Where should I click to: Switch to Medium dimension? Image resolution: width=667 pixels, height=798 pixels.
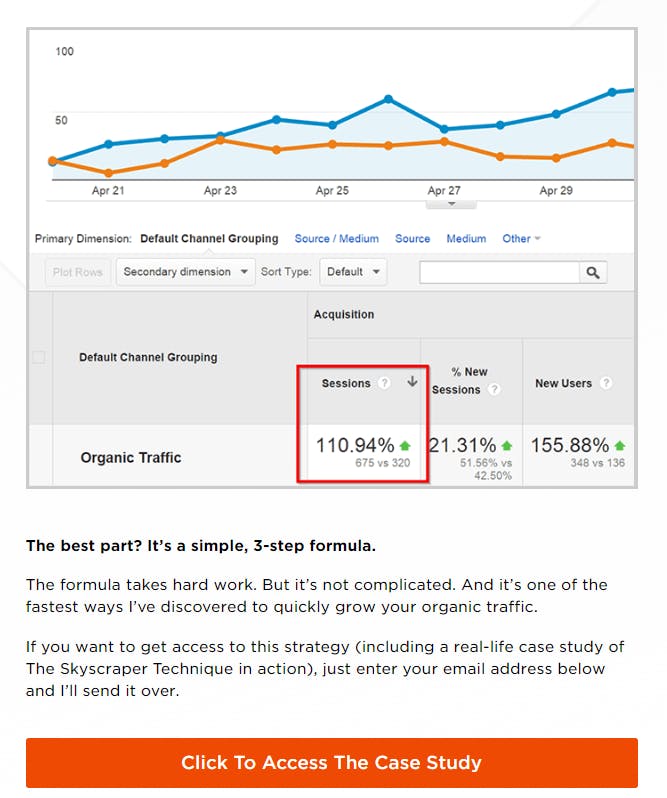(466, 238)
